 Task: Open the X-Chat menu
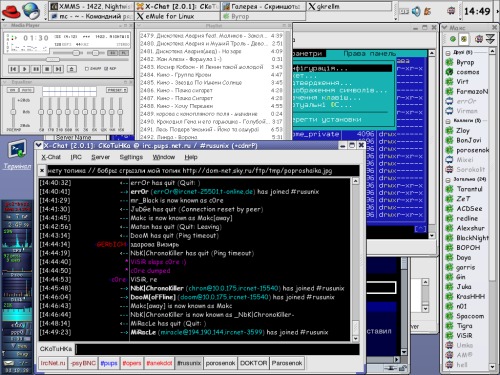click(x=51, y=157)
